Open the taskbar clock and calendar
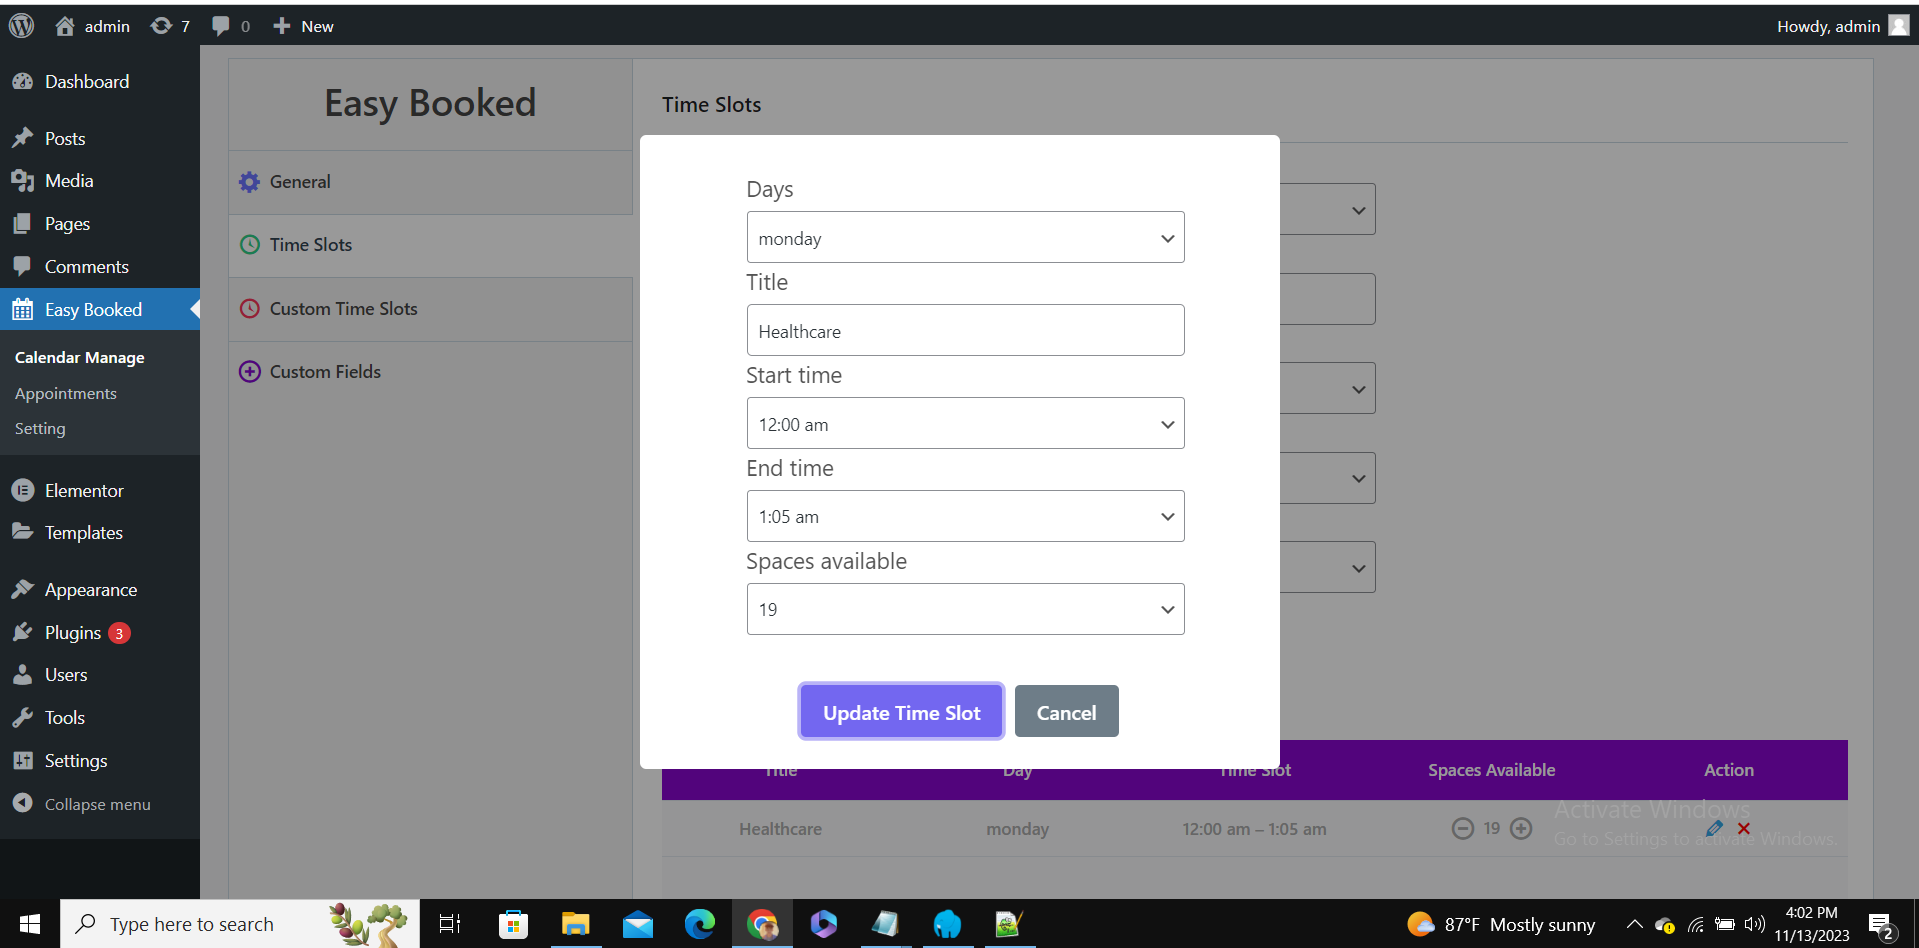 tap(1812, 924)
